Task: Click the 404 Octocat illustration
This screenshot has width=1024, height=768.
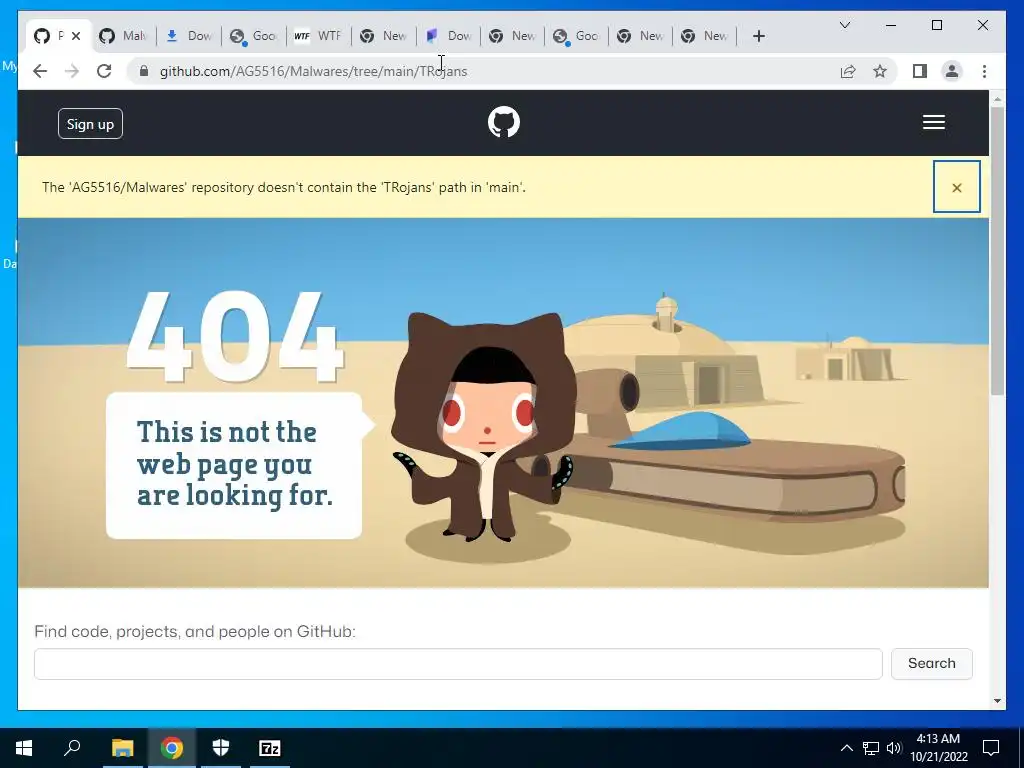Action: 484,428
